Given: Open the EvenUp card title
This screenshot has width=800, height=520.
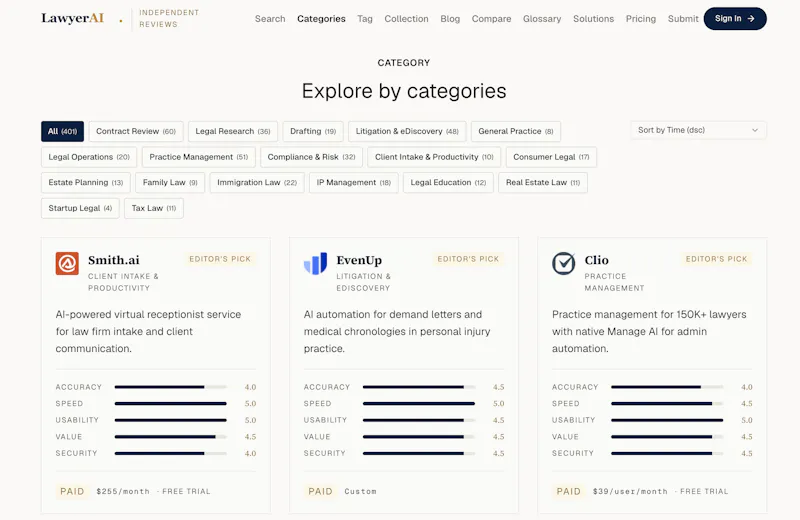Looking at the screenshot, I should [359, 260].
